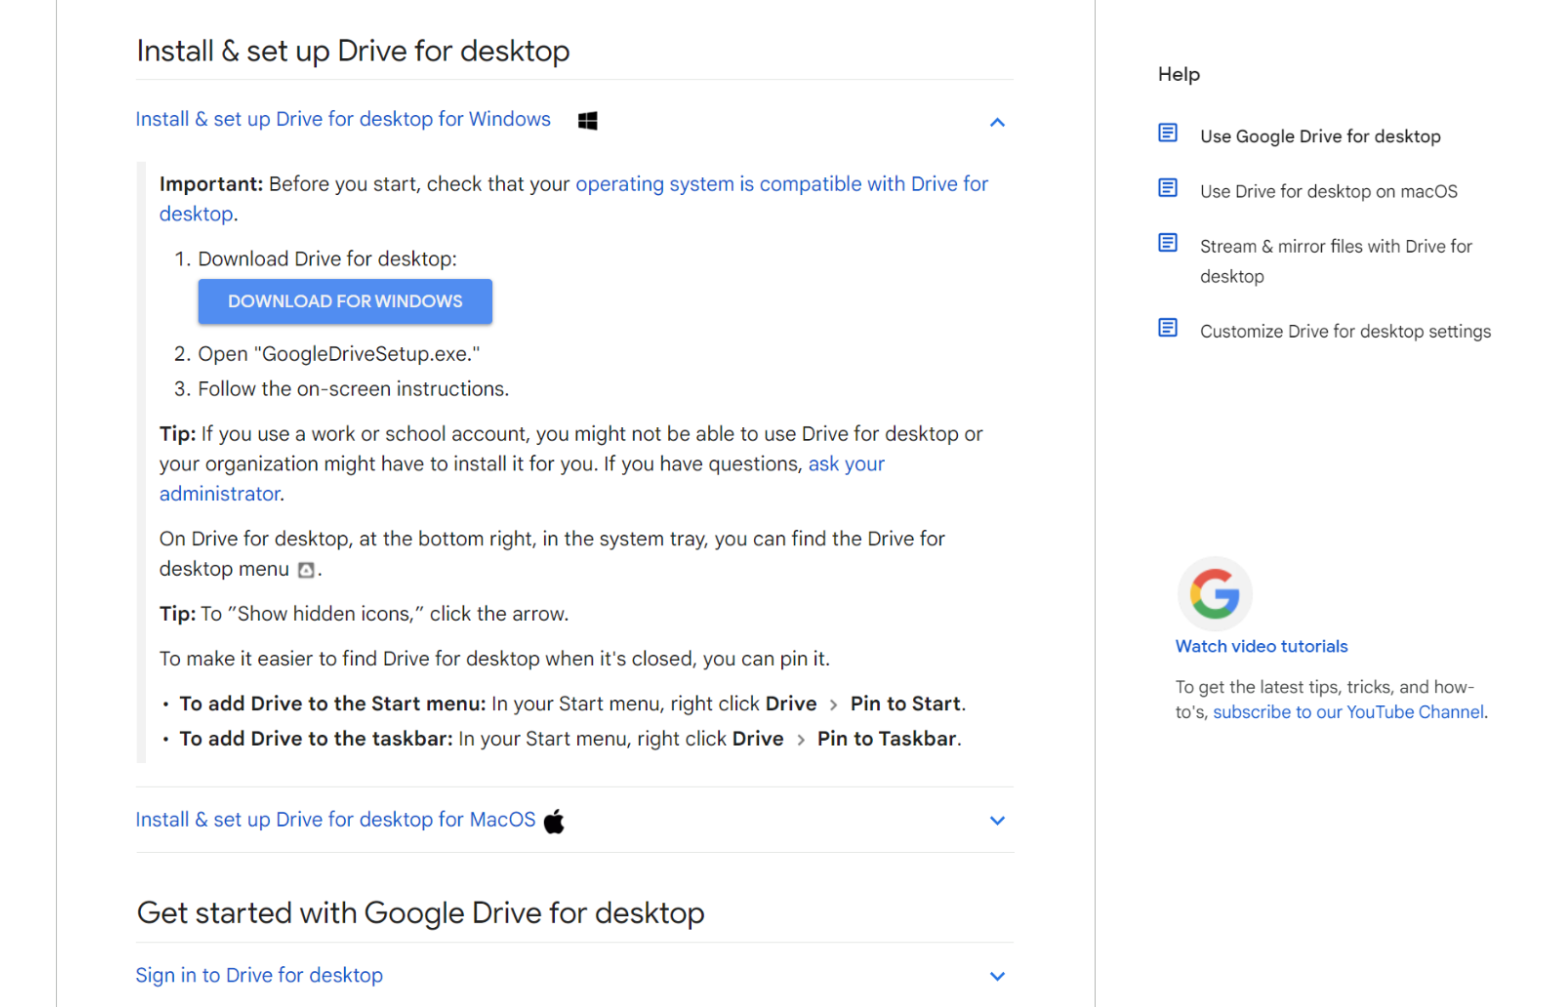Click the Pin to Taskbar text
The image size is (1551, 1007).
point(888,739)
